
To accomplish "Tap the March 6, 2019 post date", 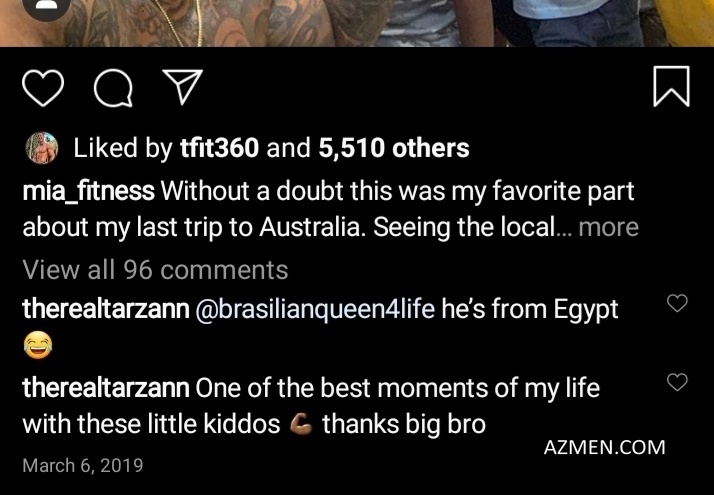I will [x=82, y=465].
